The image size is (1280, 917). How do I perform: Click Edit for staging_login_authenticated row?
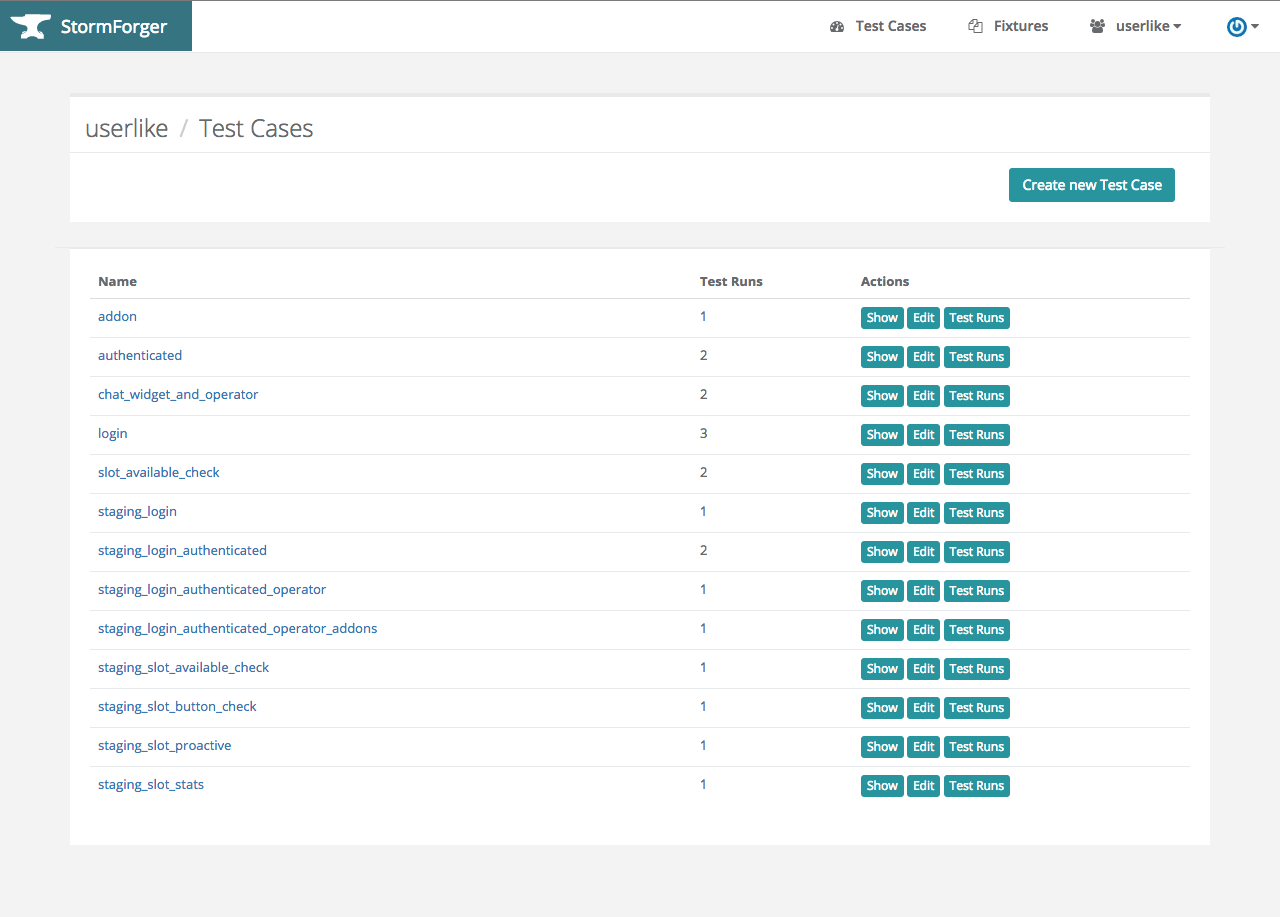click(923, 552)
